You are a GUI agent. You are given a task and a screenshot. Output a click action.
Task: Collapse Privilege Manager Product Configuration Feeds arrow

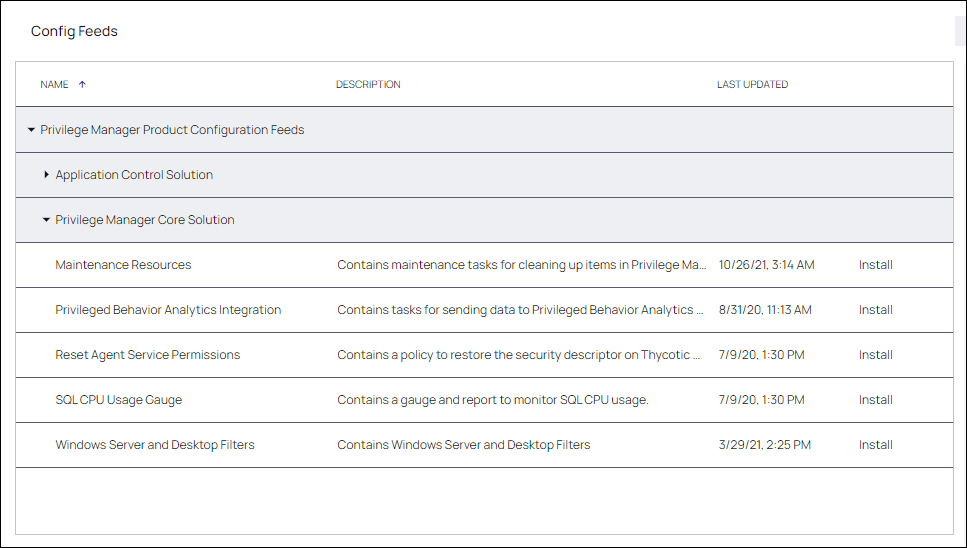(31, 130)
